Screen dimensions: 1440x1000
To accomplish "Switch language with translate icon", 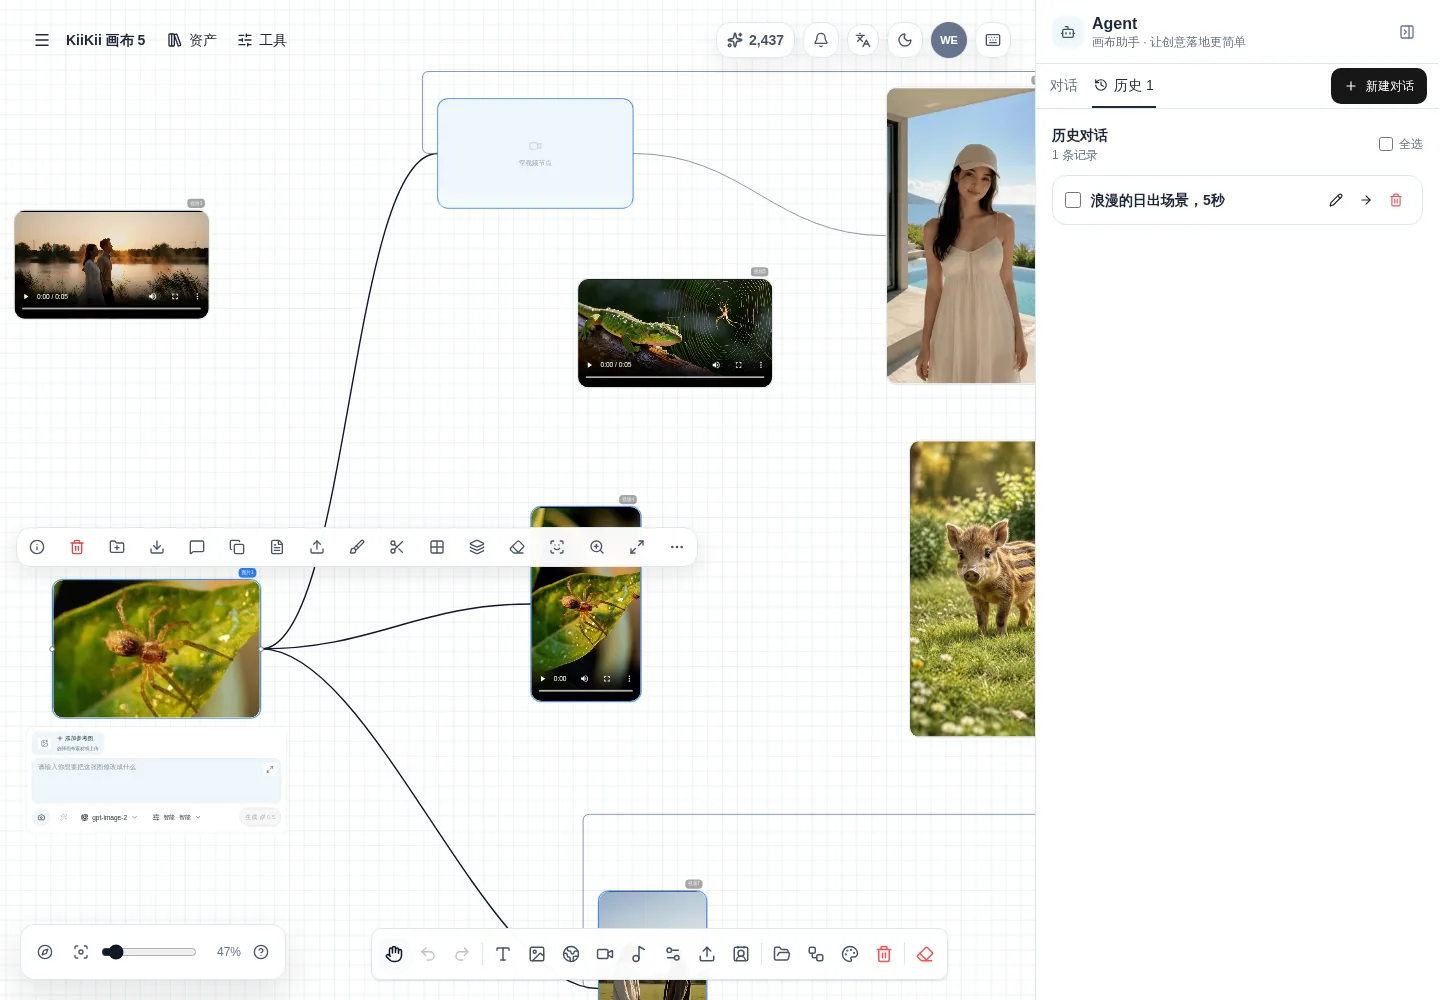I will [863, 40].
